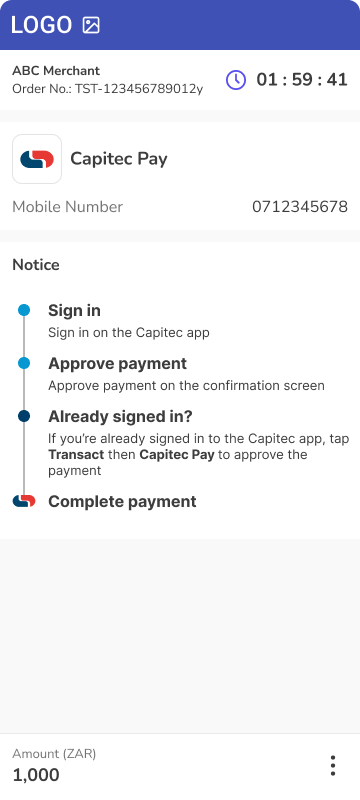This screenshot has width=360, height=800.
Task: Click the image placeholder icon beside LOGO
Action: click(x=91, y=25)
